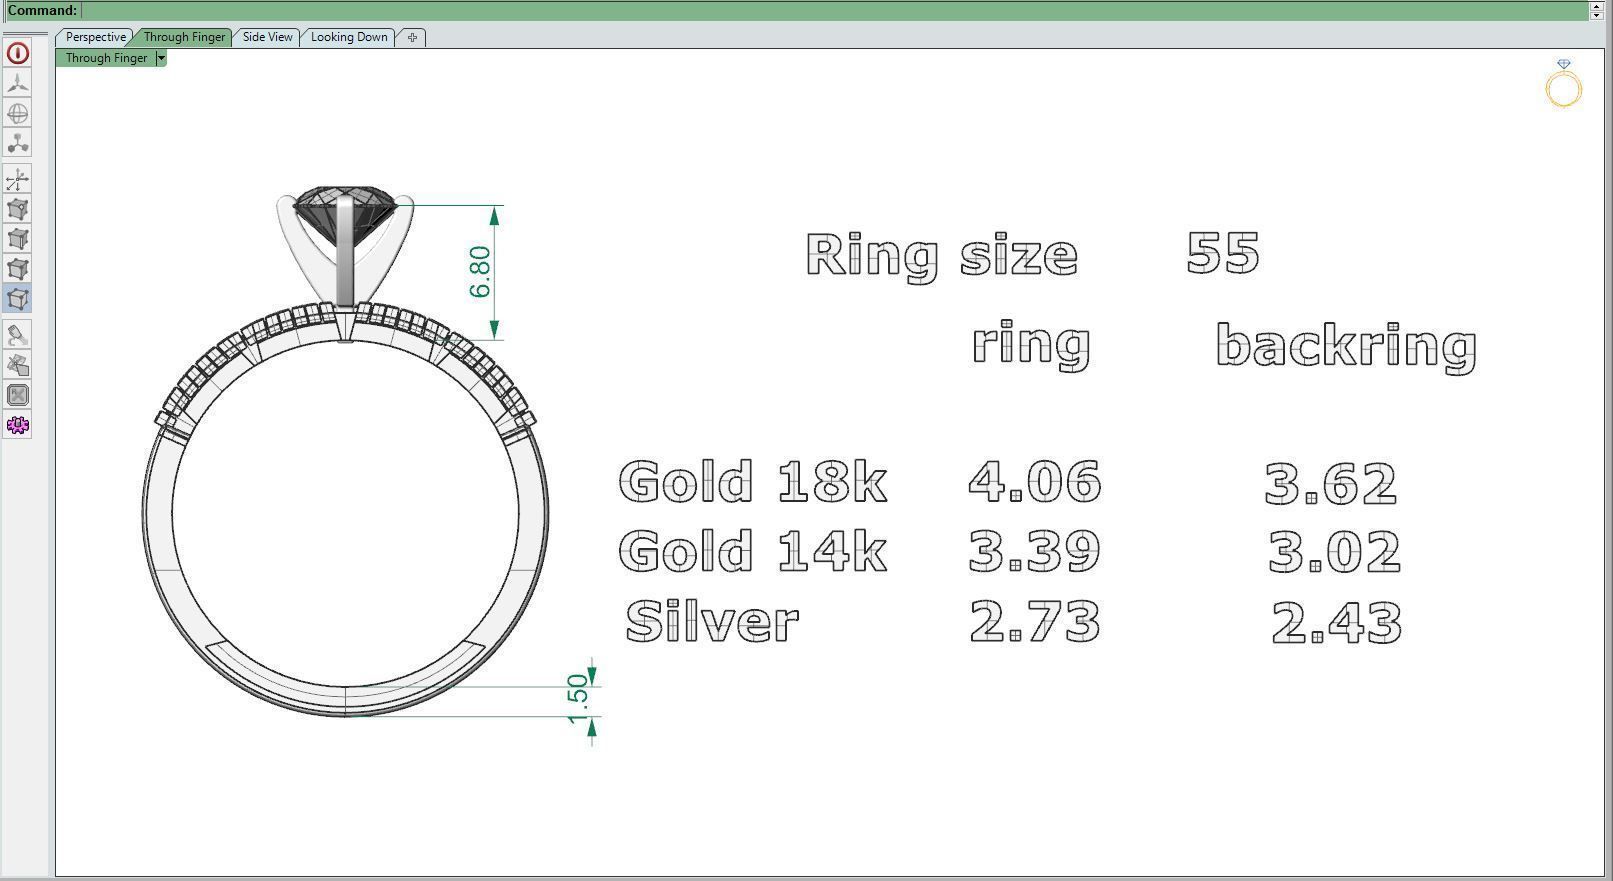Click the Gold 18k ring weight 4.06

pos(1035,482)
